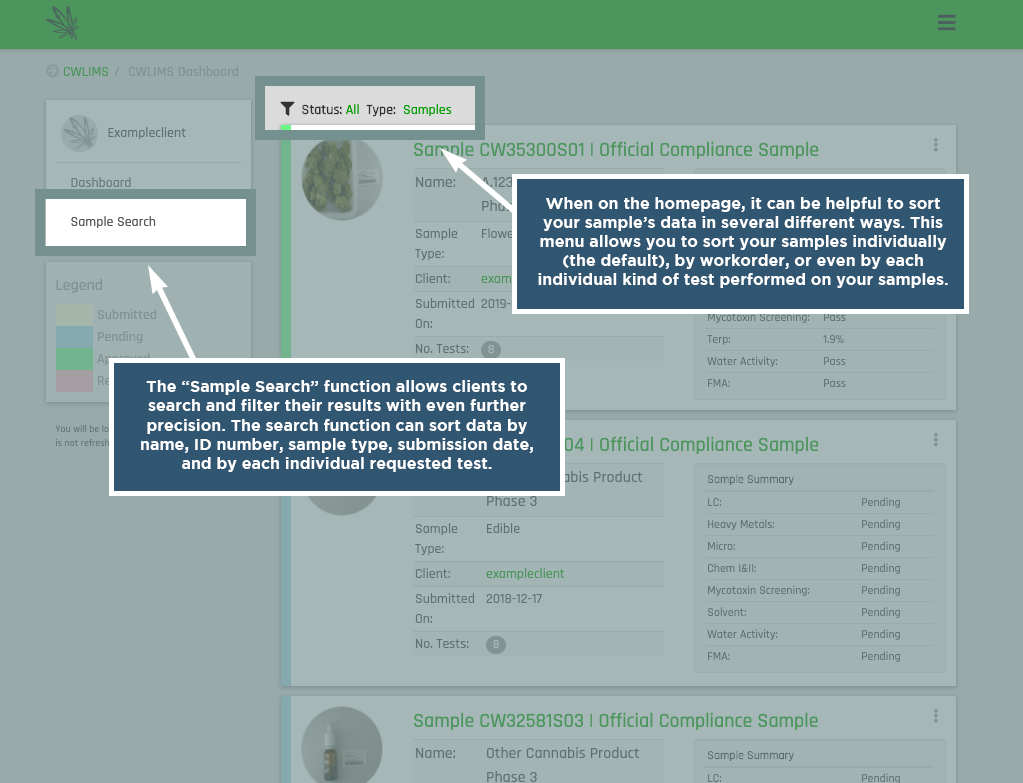Click the Legend heading

pos(79,285)
